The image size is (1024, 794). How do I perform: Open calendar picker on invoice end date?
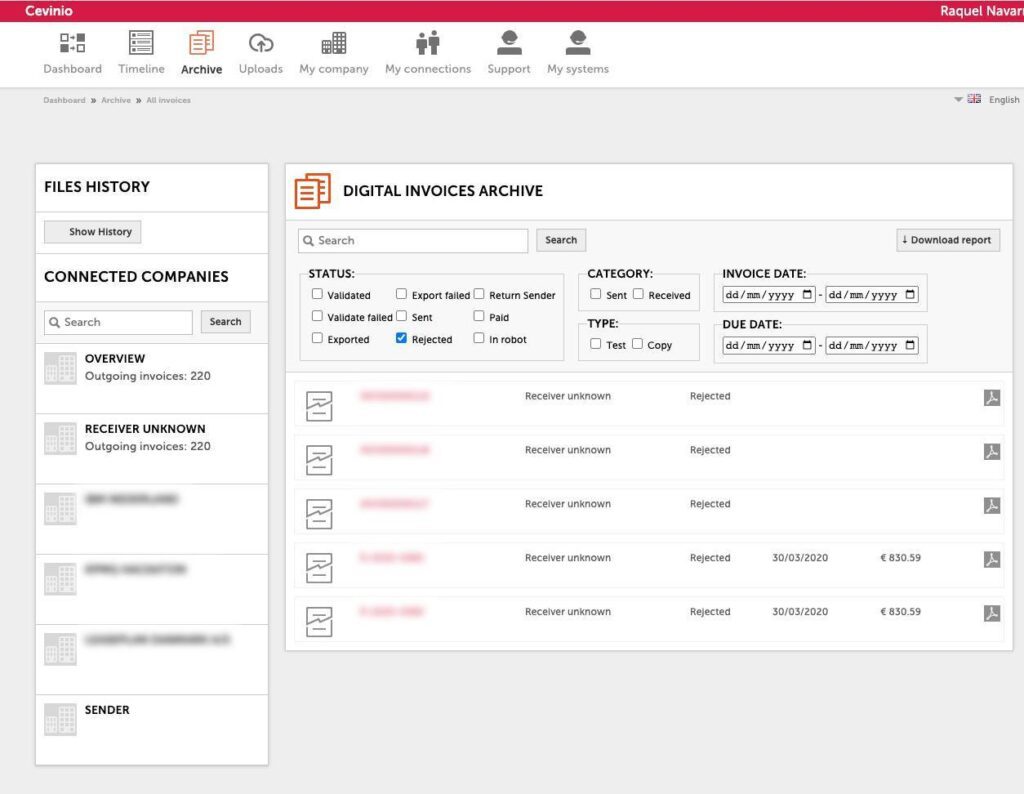coord(910,294)
